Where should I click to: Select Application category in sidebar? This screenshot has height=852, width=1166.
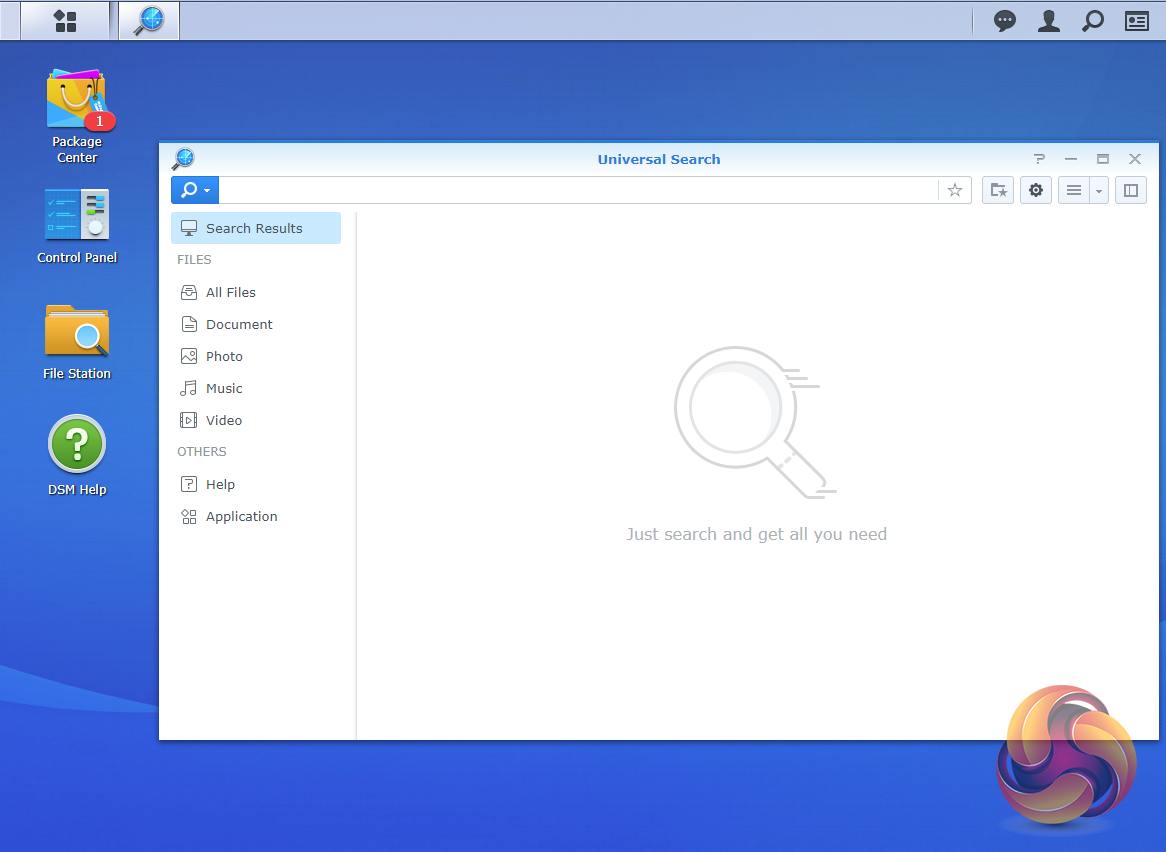(256, 516)
